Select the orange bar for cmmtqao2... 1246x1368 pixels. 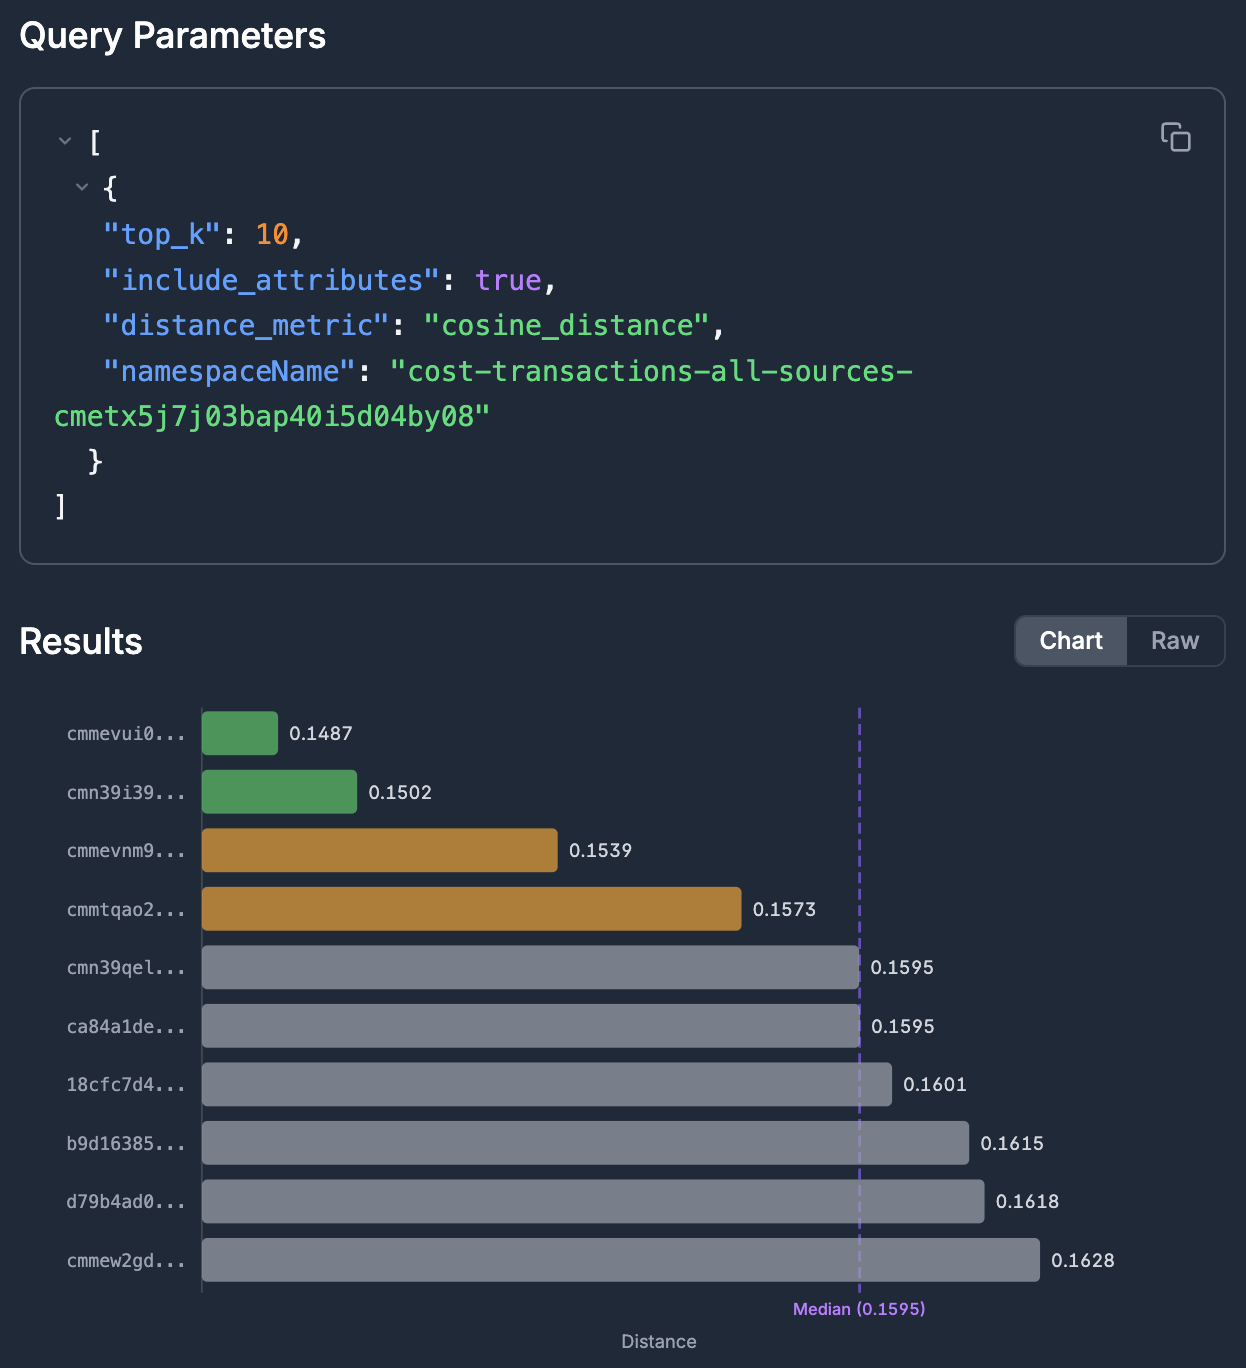[x=472, y=909]
